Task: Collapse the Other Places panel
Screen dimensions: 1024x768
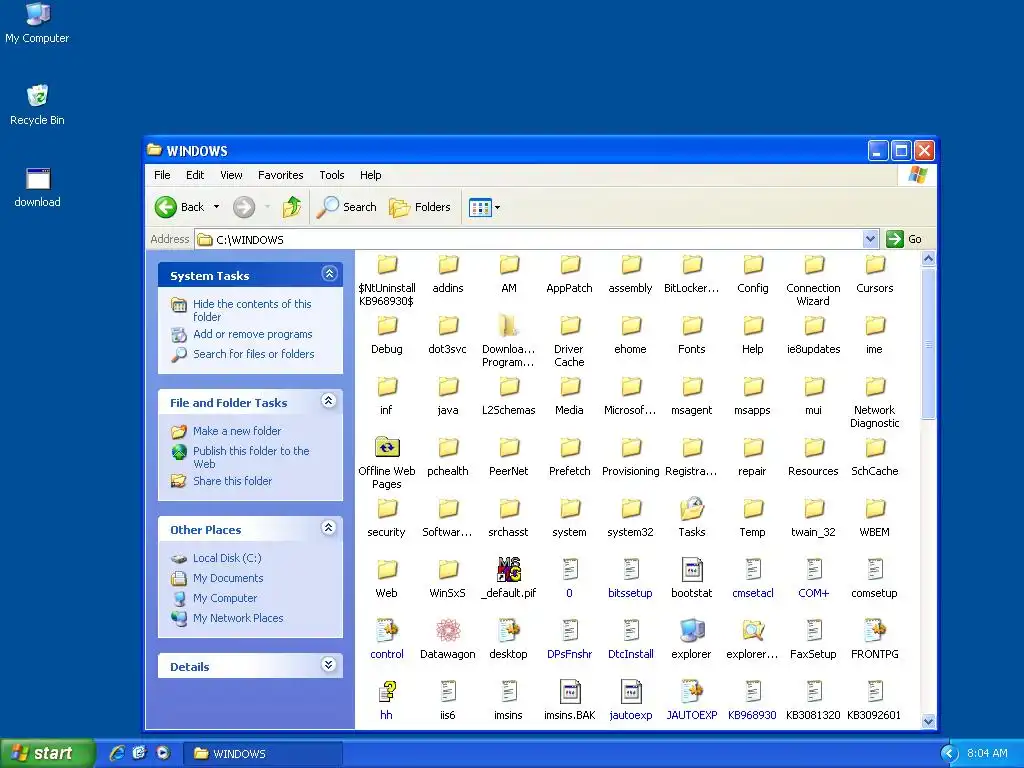Action: [x=328, y=528]
